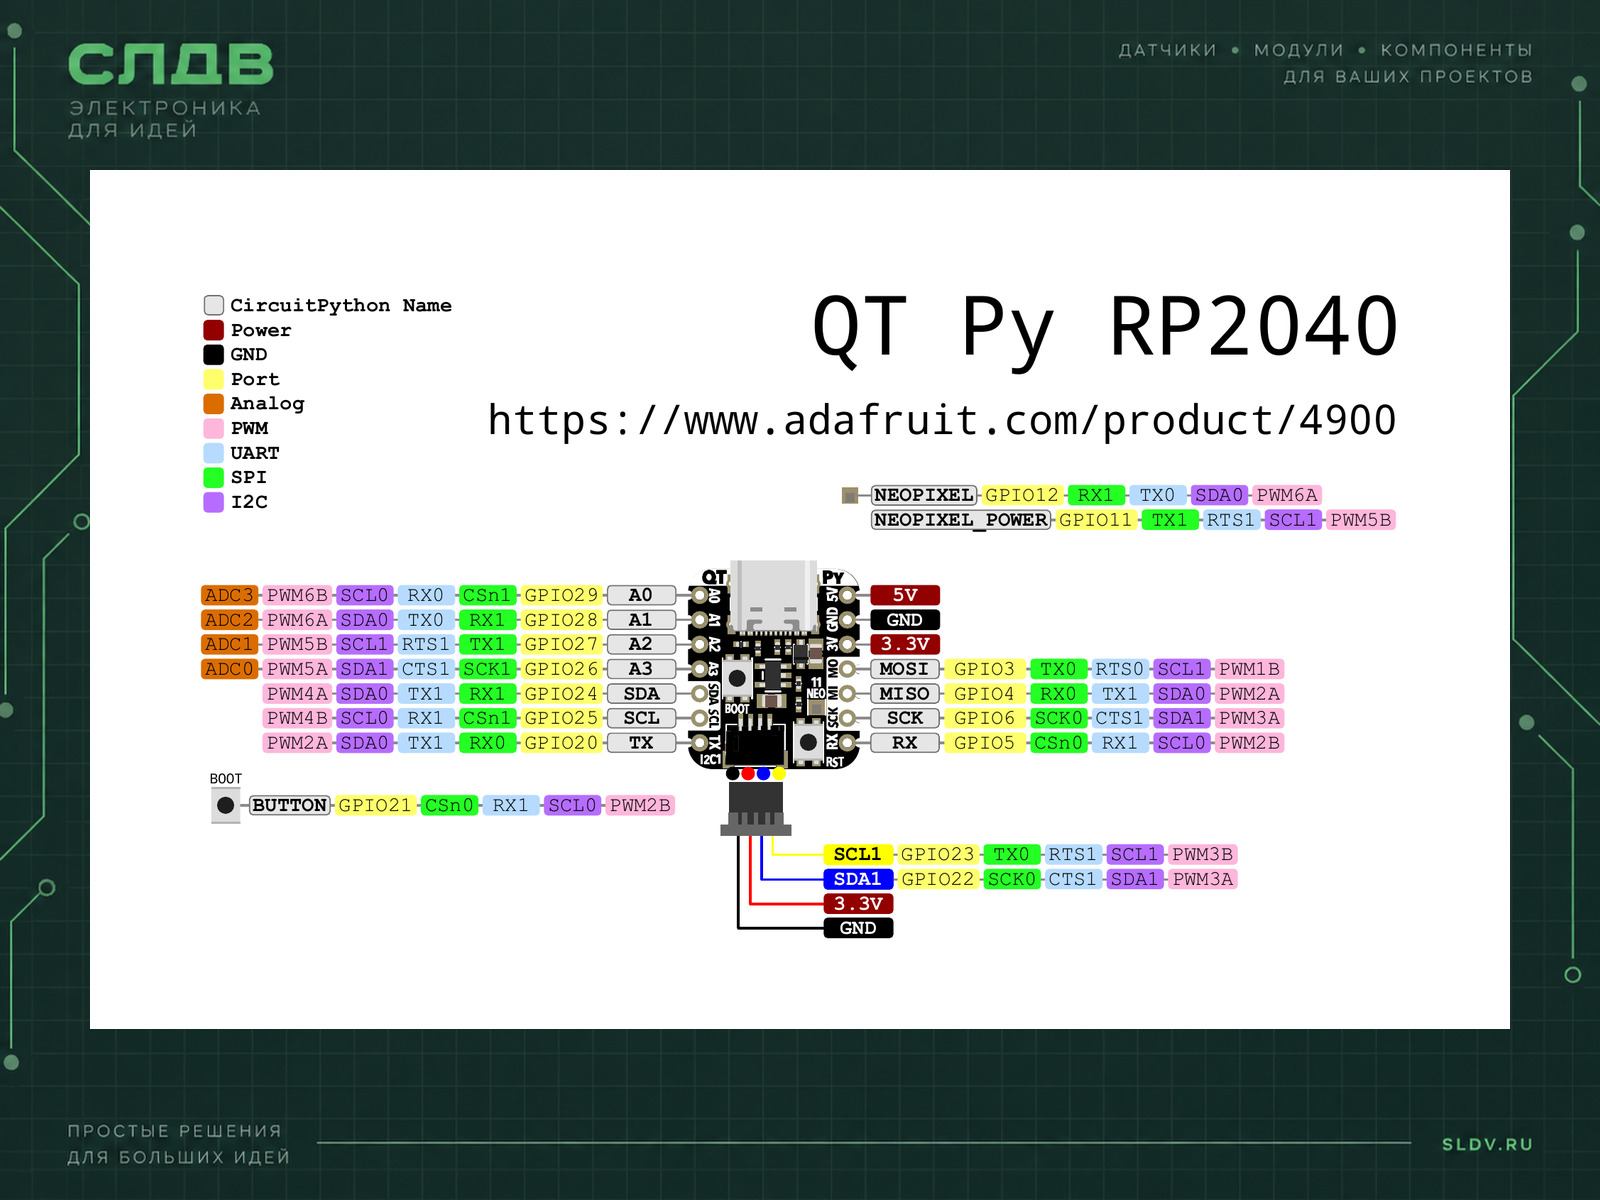
Task: Click the black GND legend swatch
Action: (x=213, y=354)
